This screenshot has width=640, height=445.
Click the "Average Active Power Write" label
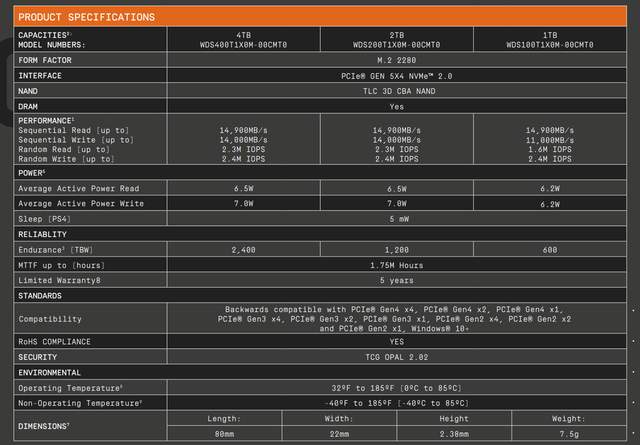point(81,204)
